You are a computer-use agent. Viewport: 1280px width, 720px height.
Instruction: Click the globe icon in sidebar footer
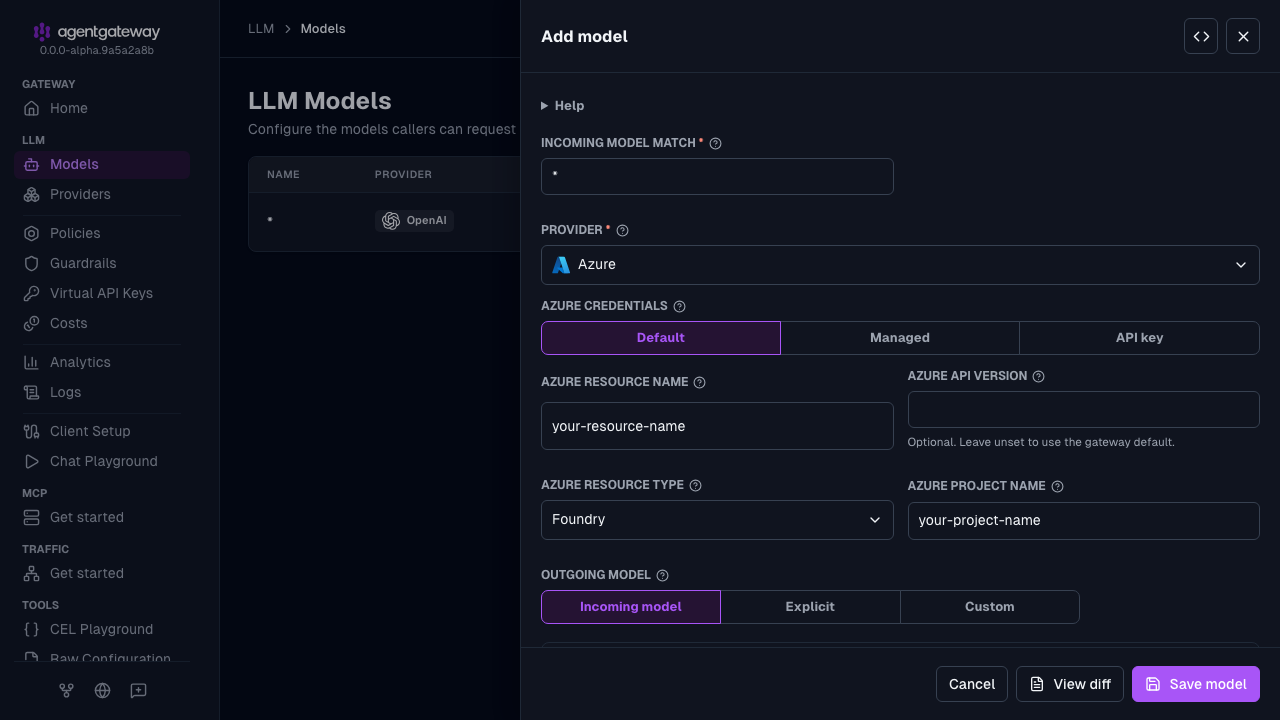click(102, 690)
